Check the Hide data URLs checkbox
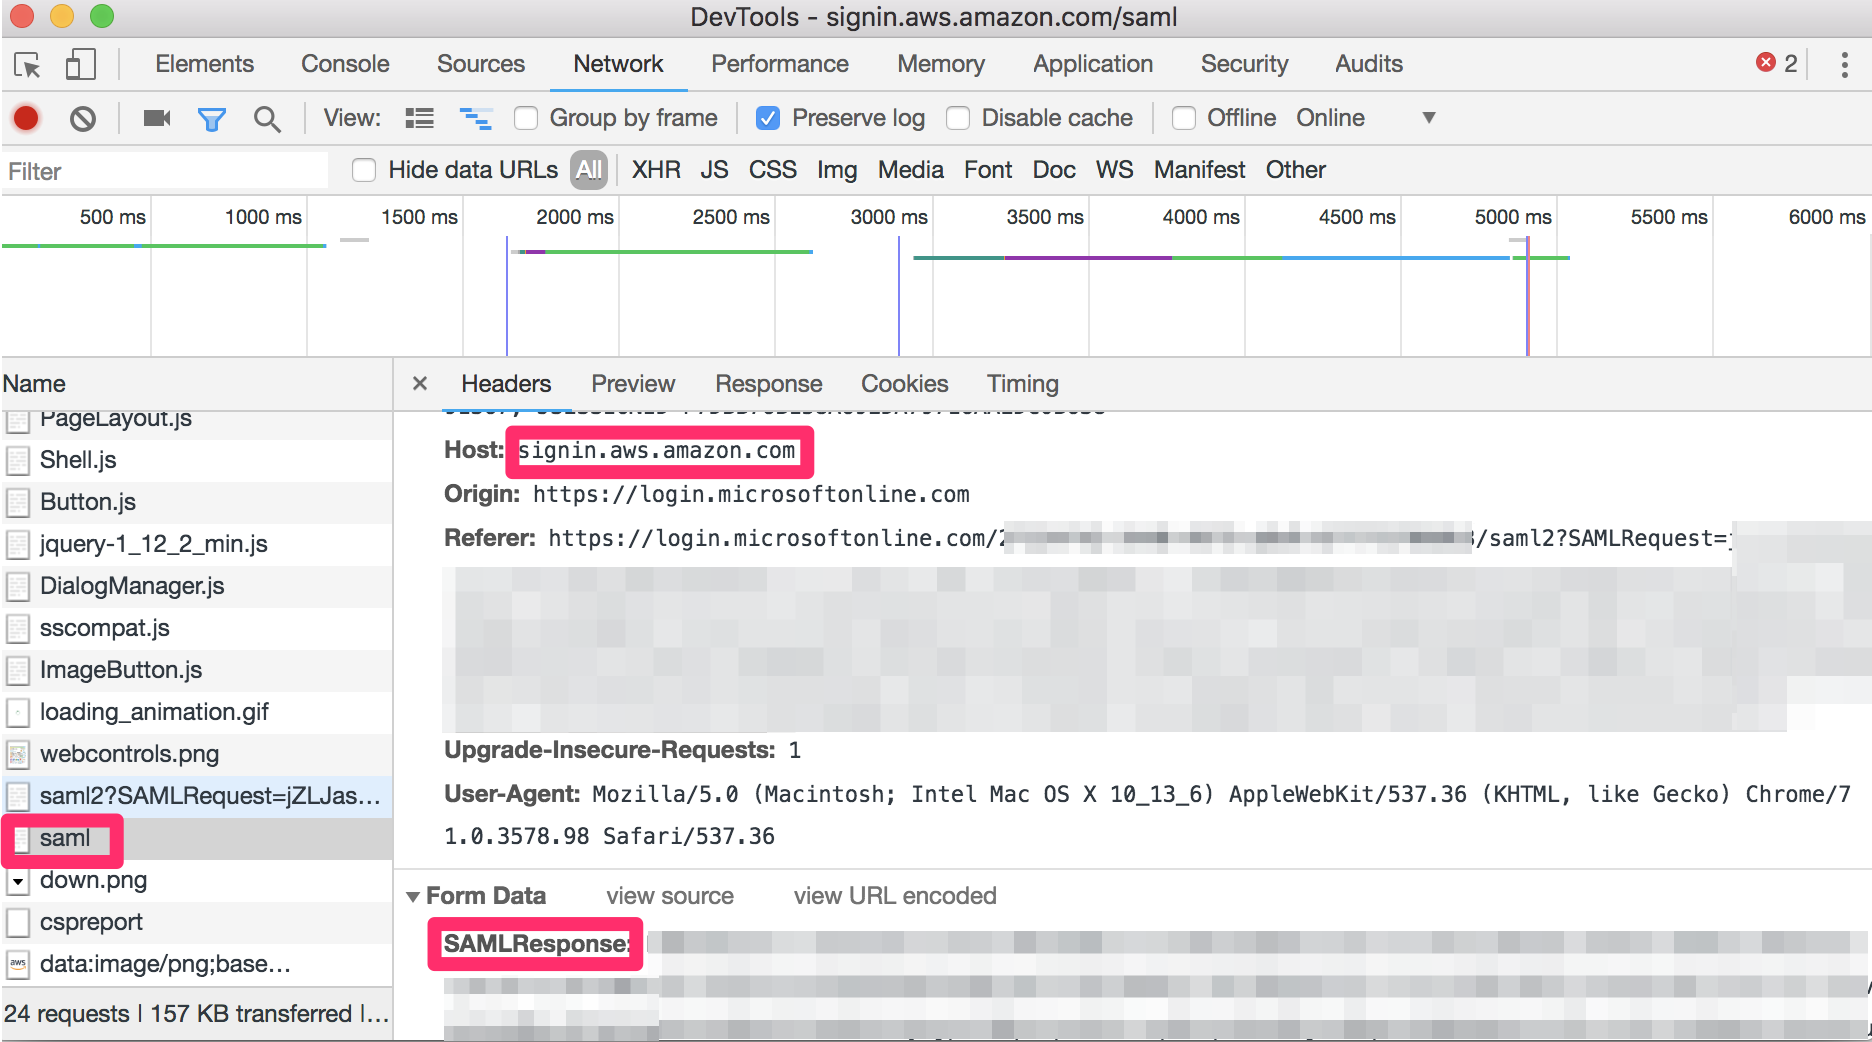The height and width of the screenshot is (1042, 1872). coord(364,170)
